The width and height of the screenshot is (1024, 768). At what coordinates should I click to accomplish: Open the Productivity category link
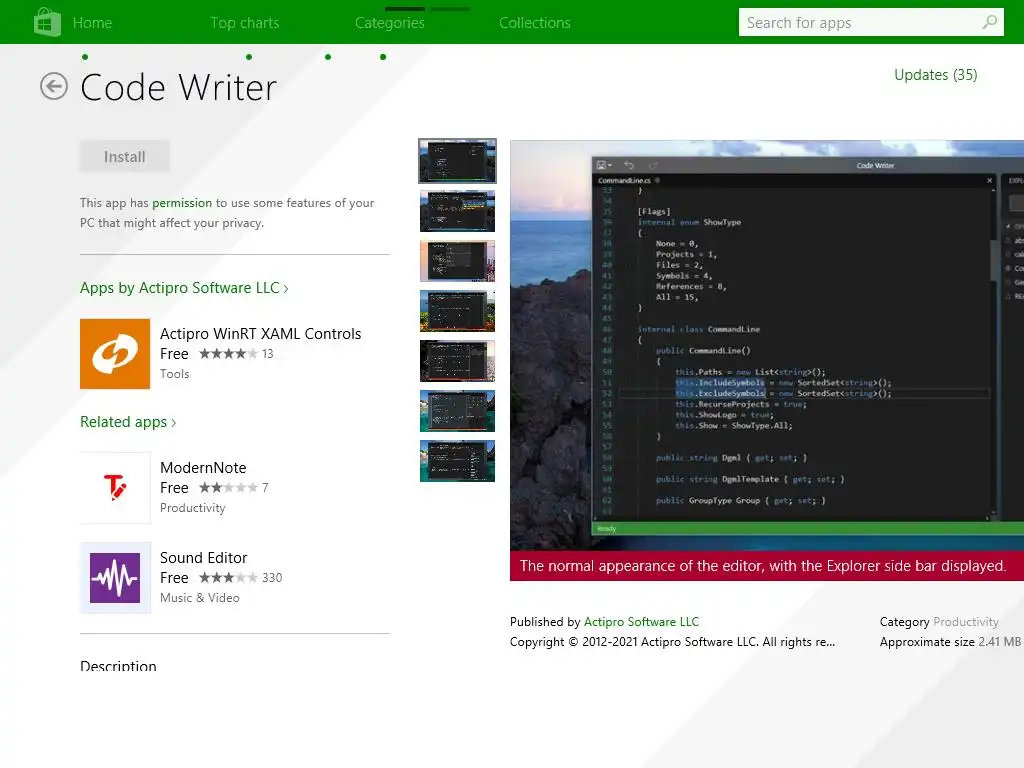[966, 622]
